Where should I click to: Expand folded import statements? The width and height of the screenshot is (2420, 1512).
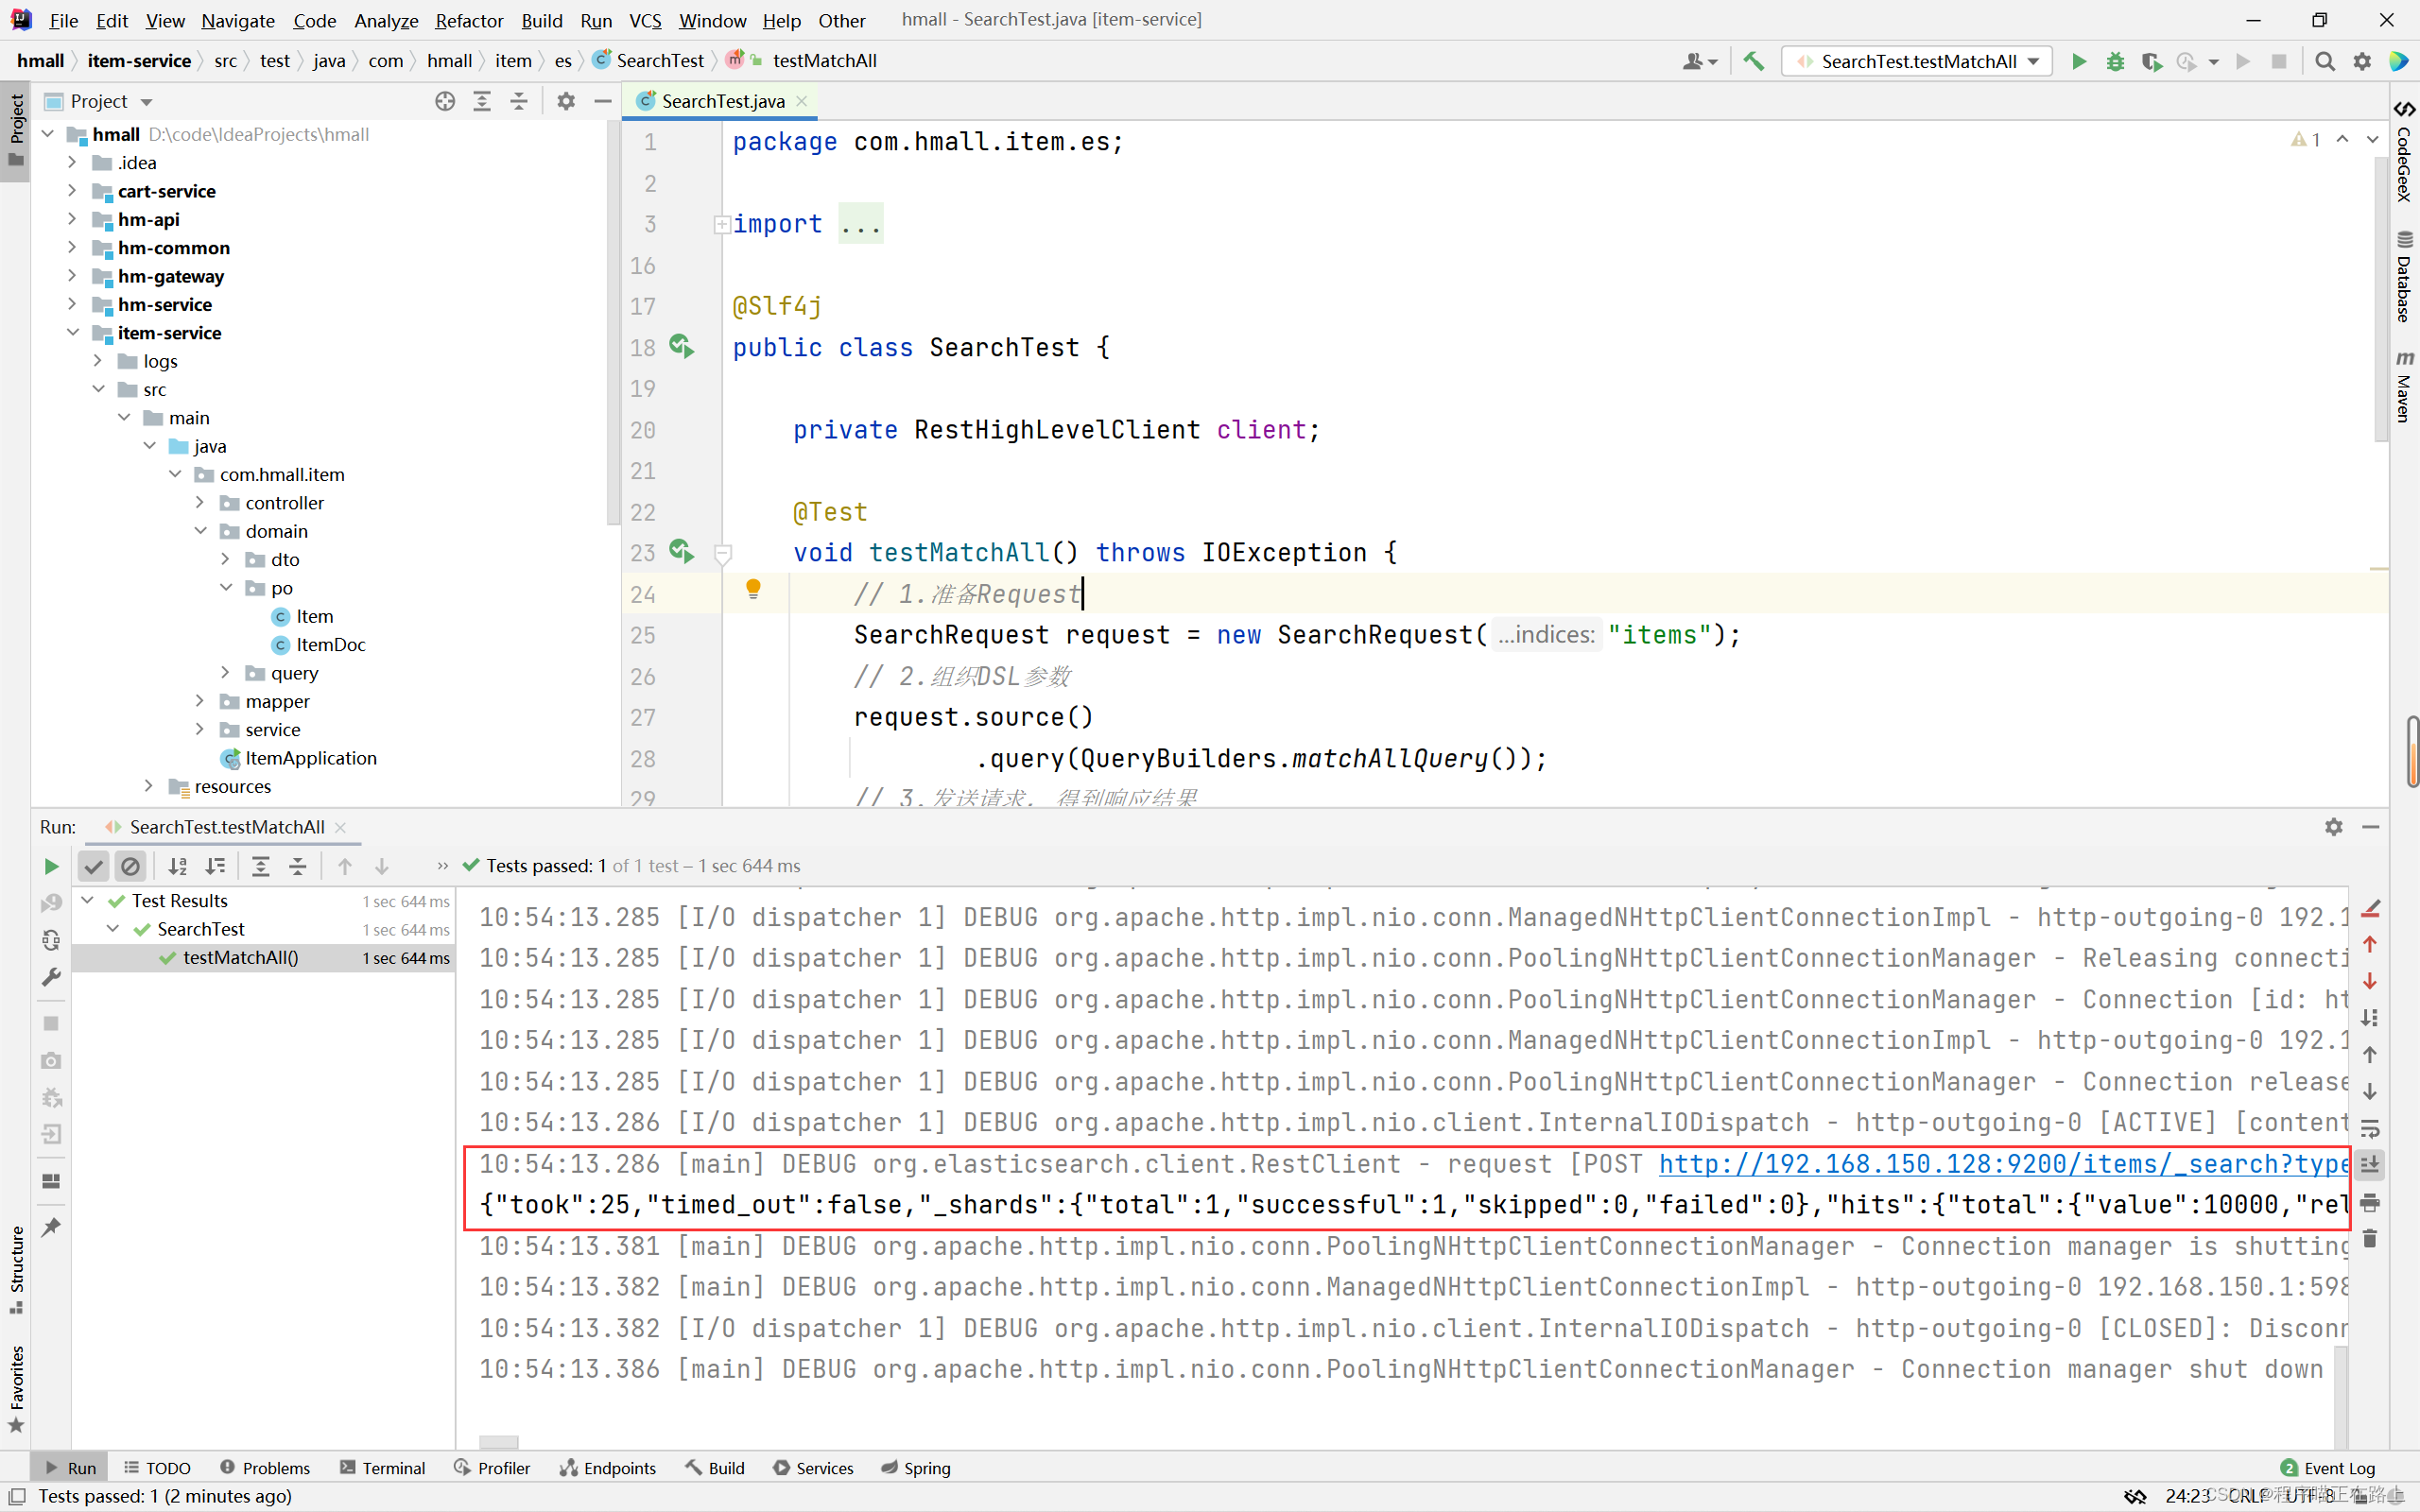coord(721,224)
